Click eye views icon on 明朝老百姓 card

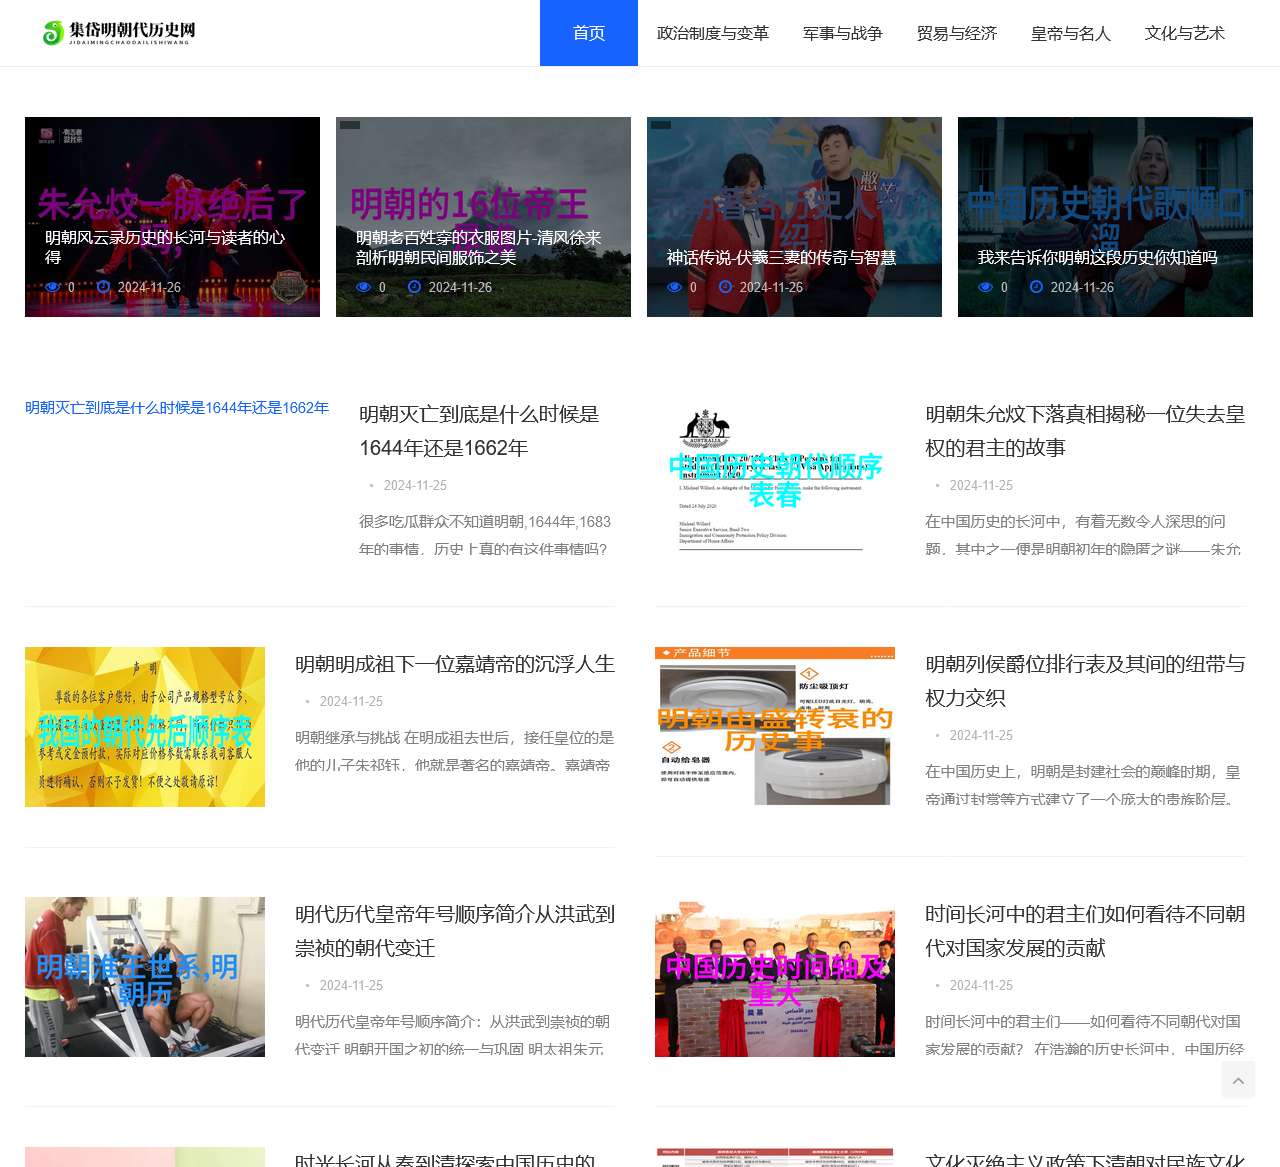364,287
